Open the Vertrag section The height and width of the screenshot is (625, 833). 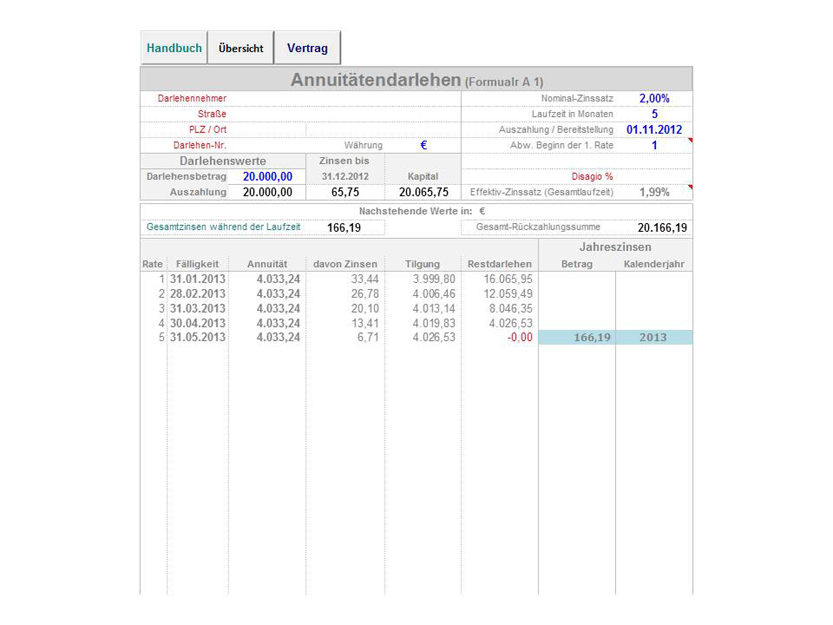[307, 48]
